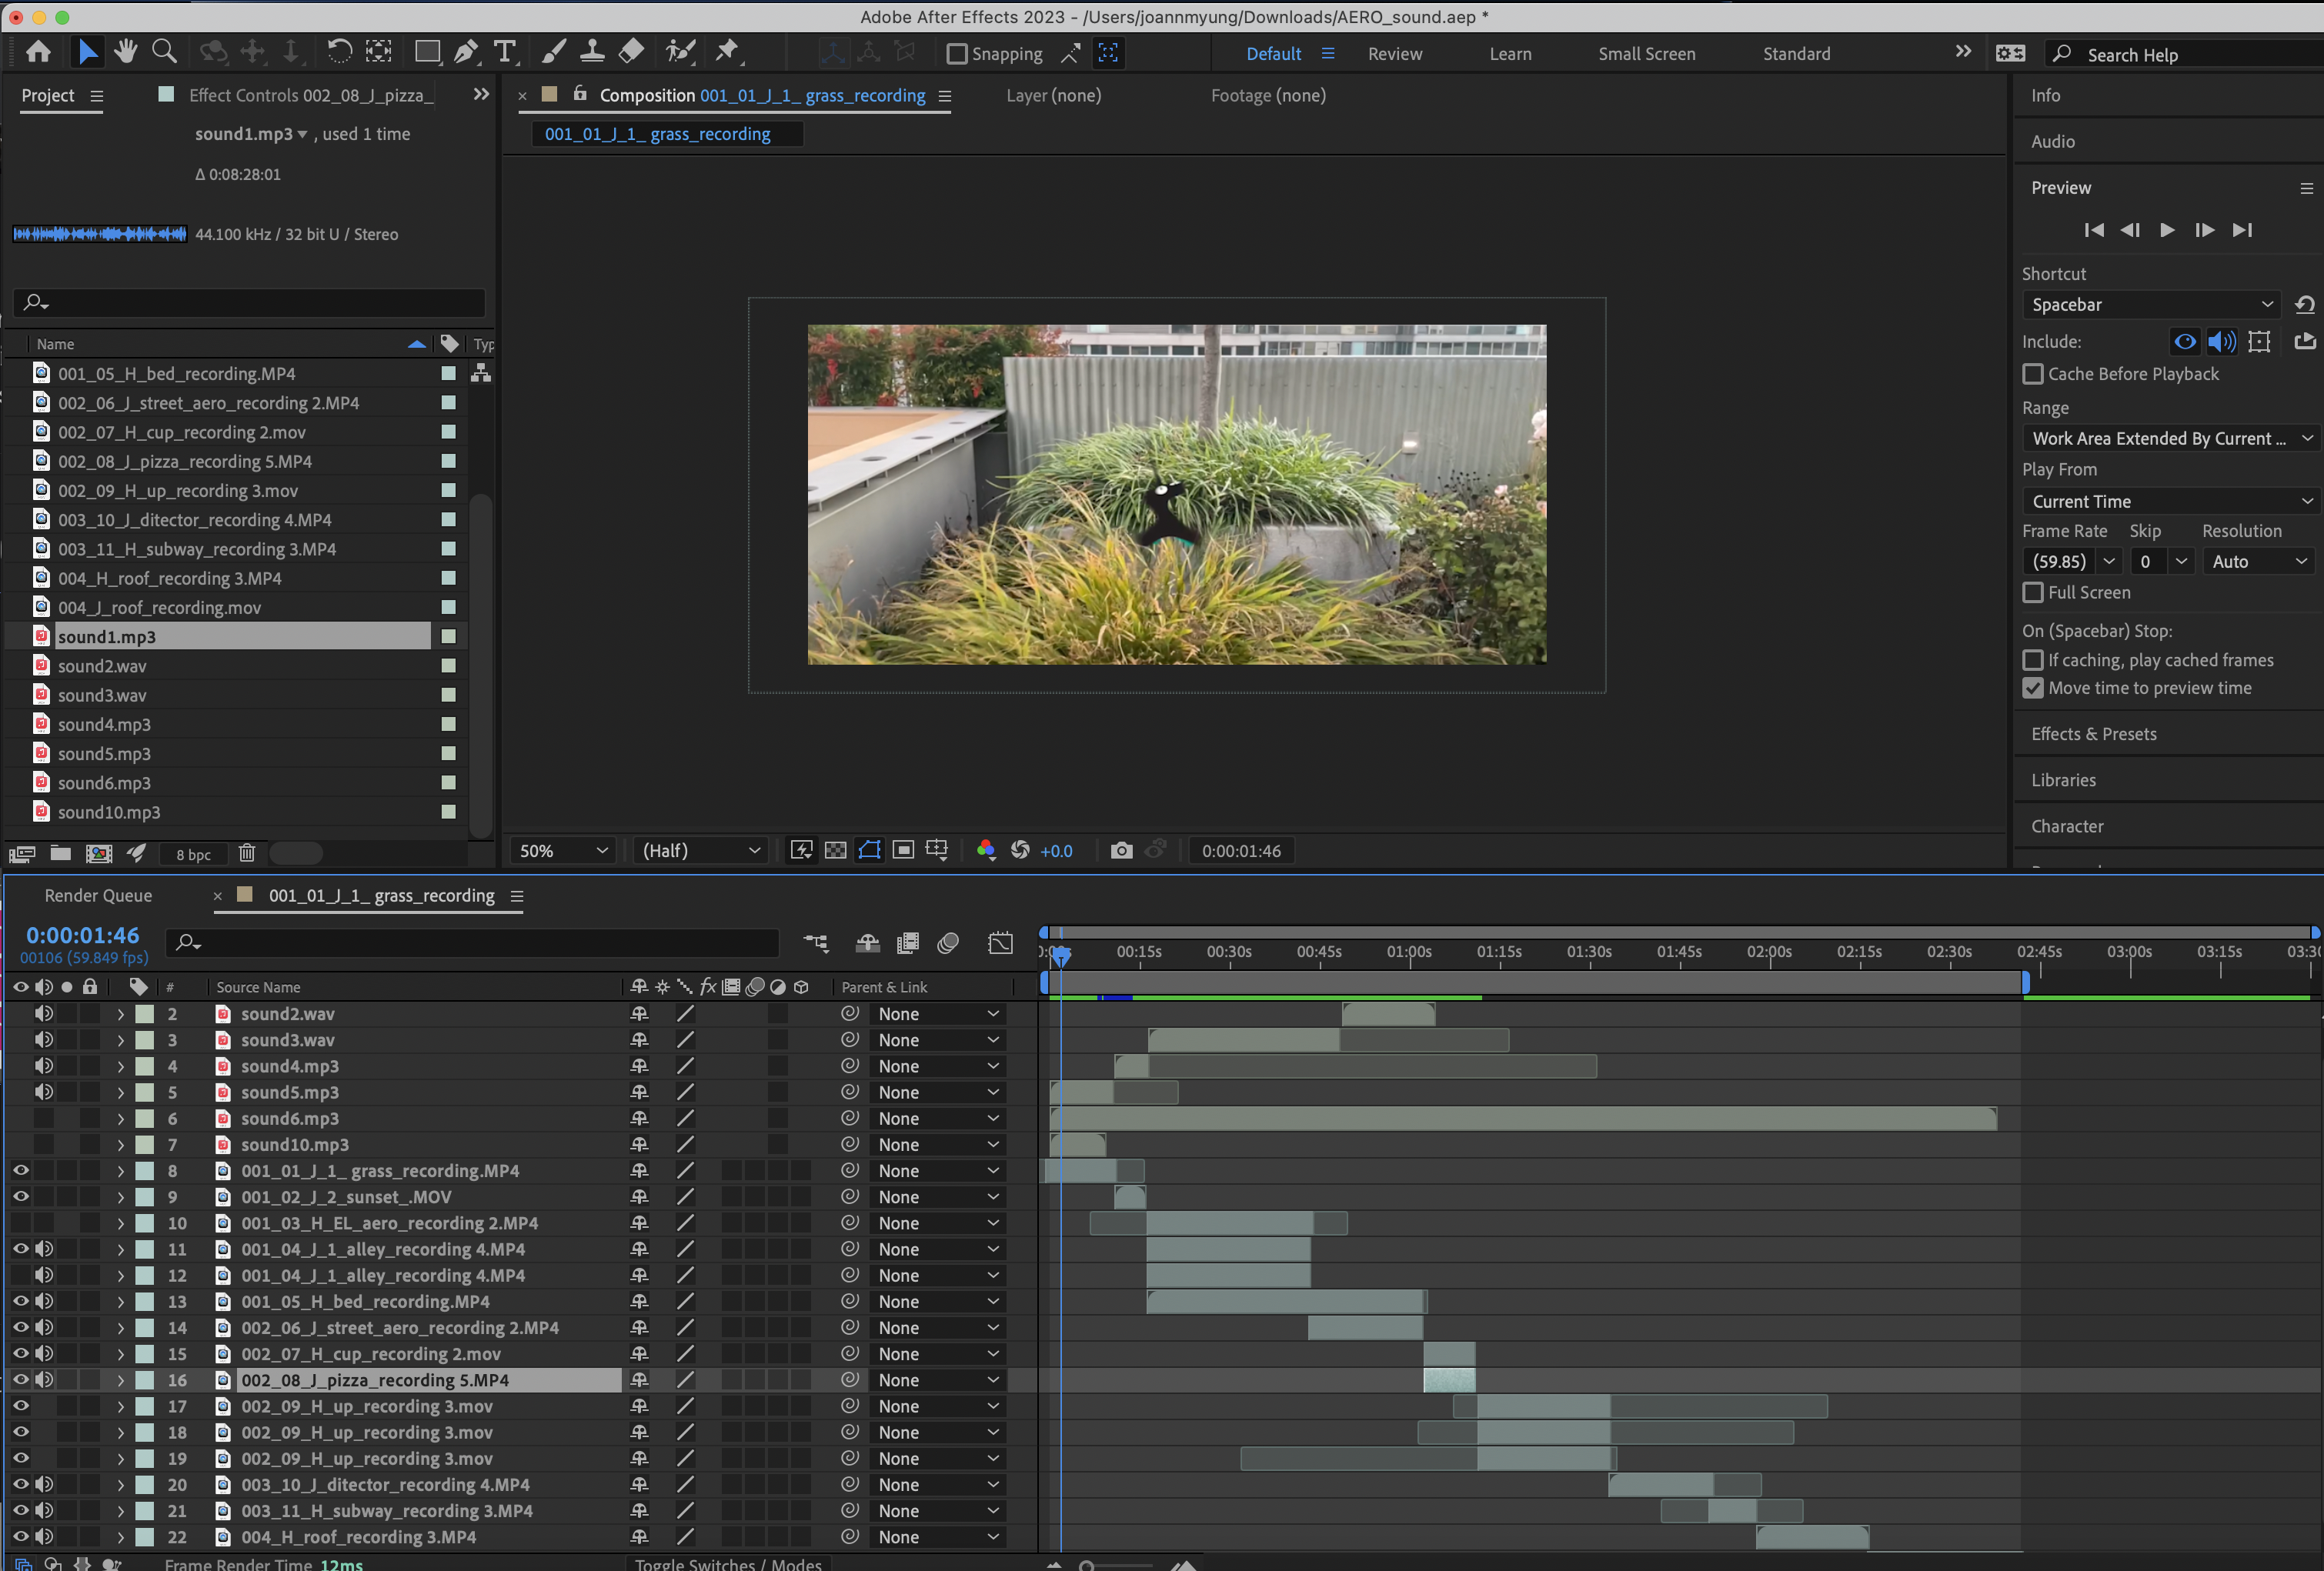Open the 50% magnification dropdown
The image size is (2324, 1571).
tap(563, 851)
